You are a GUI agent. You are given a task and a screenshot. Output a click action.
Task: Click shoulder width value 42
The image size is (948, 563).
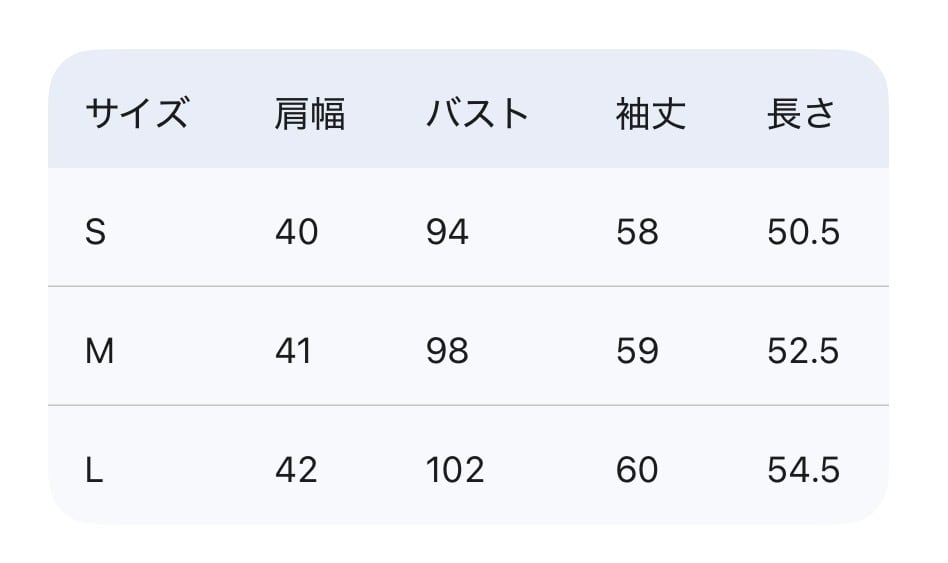click(296, 470)
